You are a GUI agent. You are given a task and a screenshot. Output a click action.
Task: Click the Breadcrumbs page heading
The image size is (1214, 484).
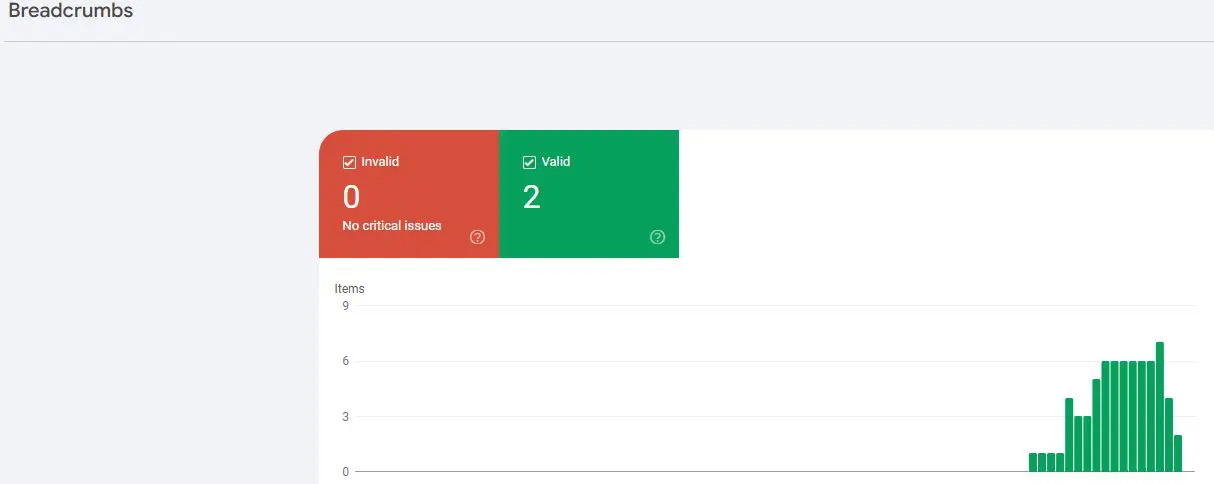point(70,11)
